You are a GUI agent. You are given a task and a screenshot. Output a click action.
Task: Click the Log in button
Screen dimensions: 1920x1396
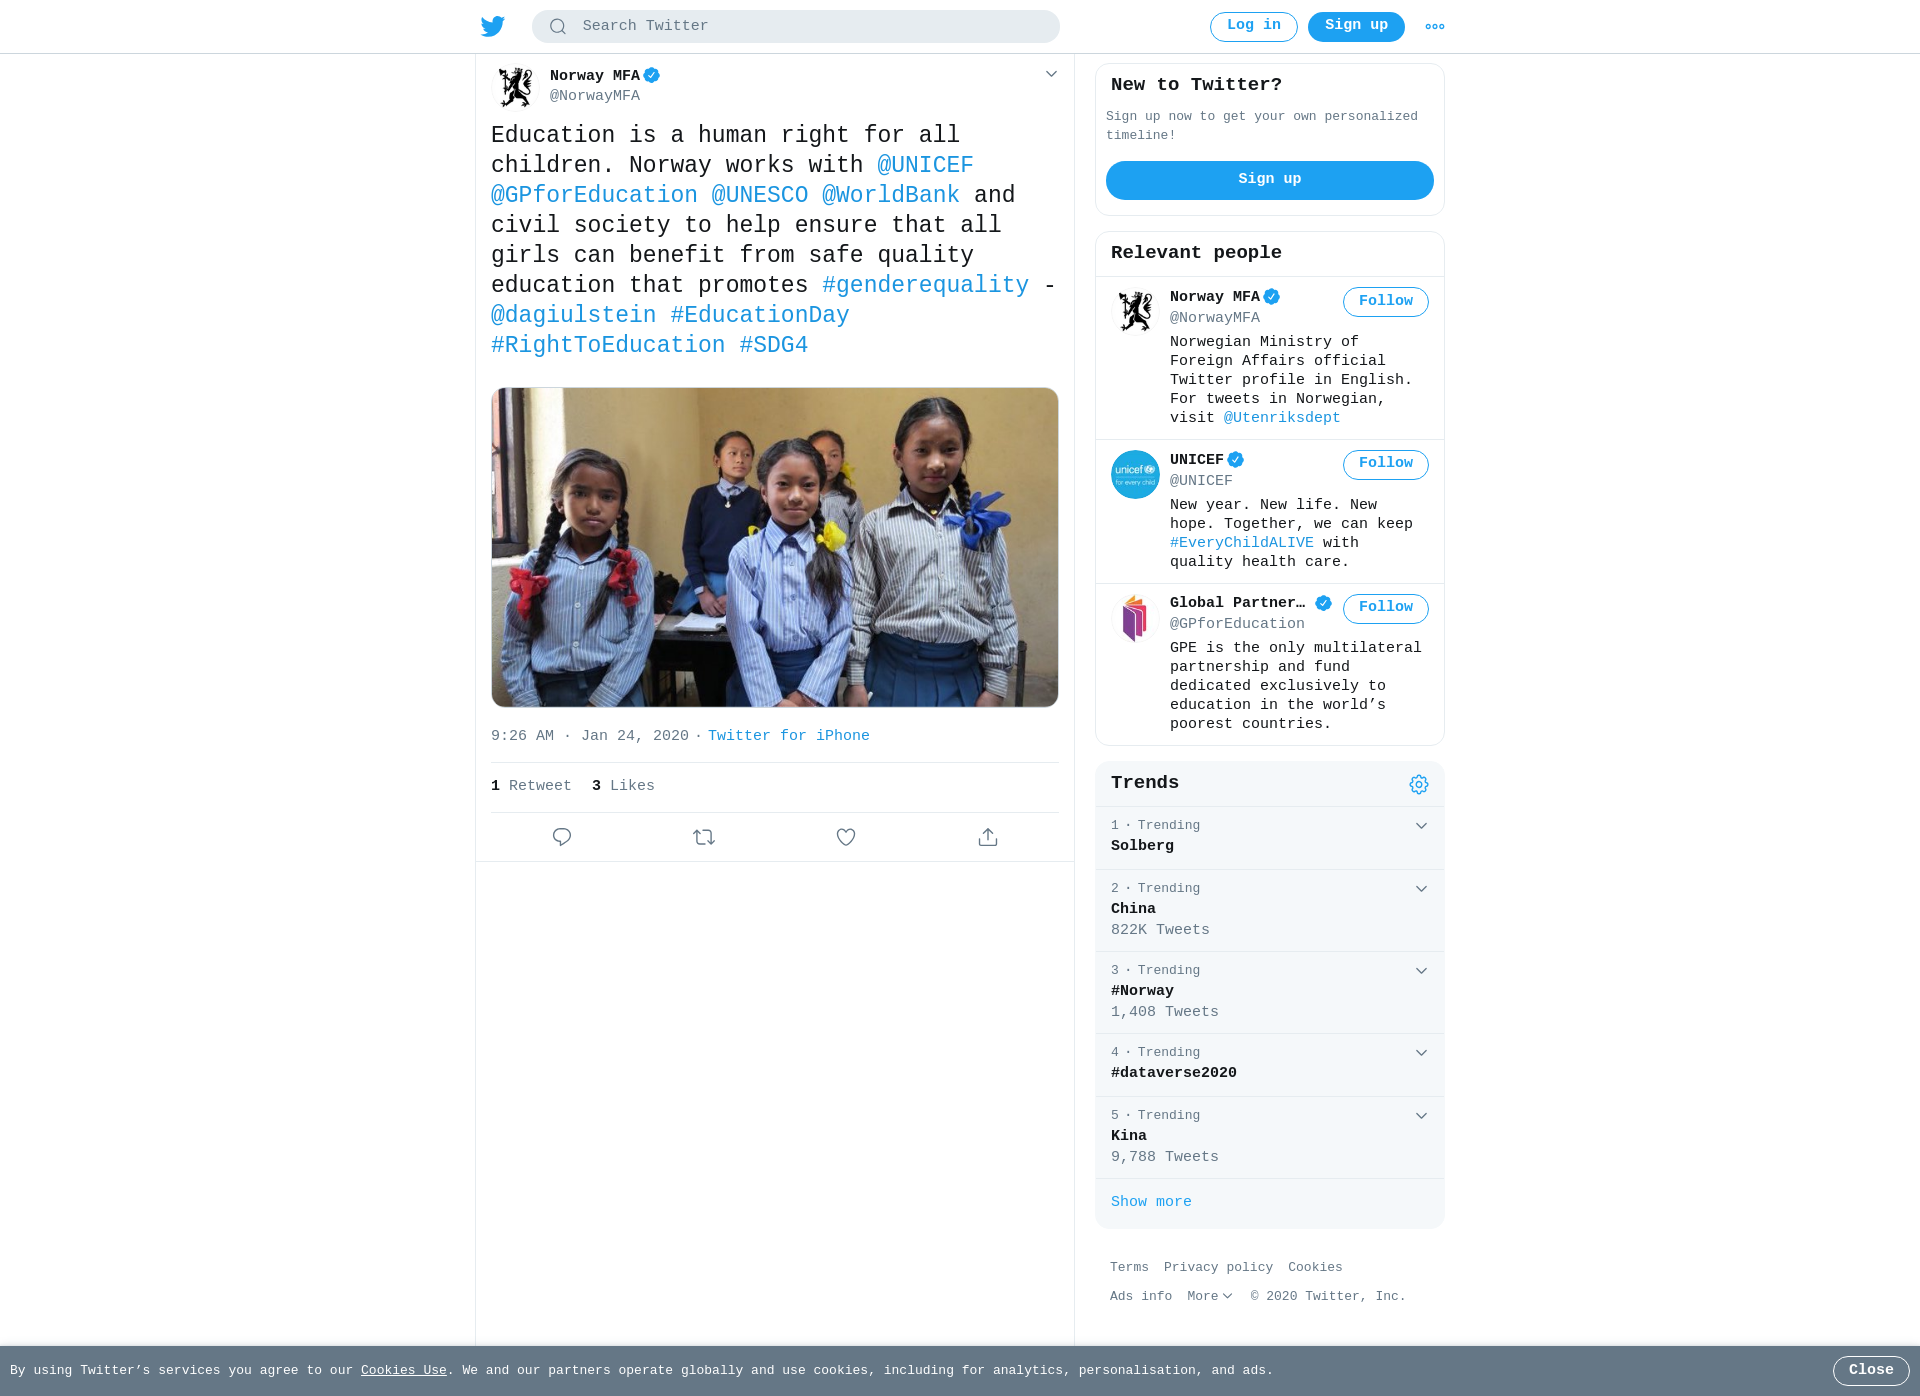pyautogui.click(x=1254, y=27)
